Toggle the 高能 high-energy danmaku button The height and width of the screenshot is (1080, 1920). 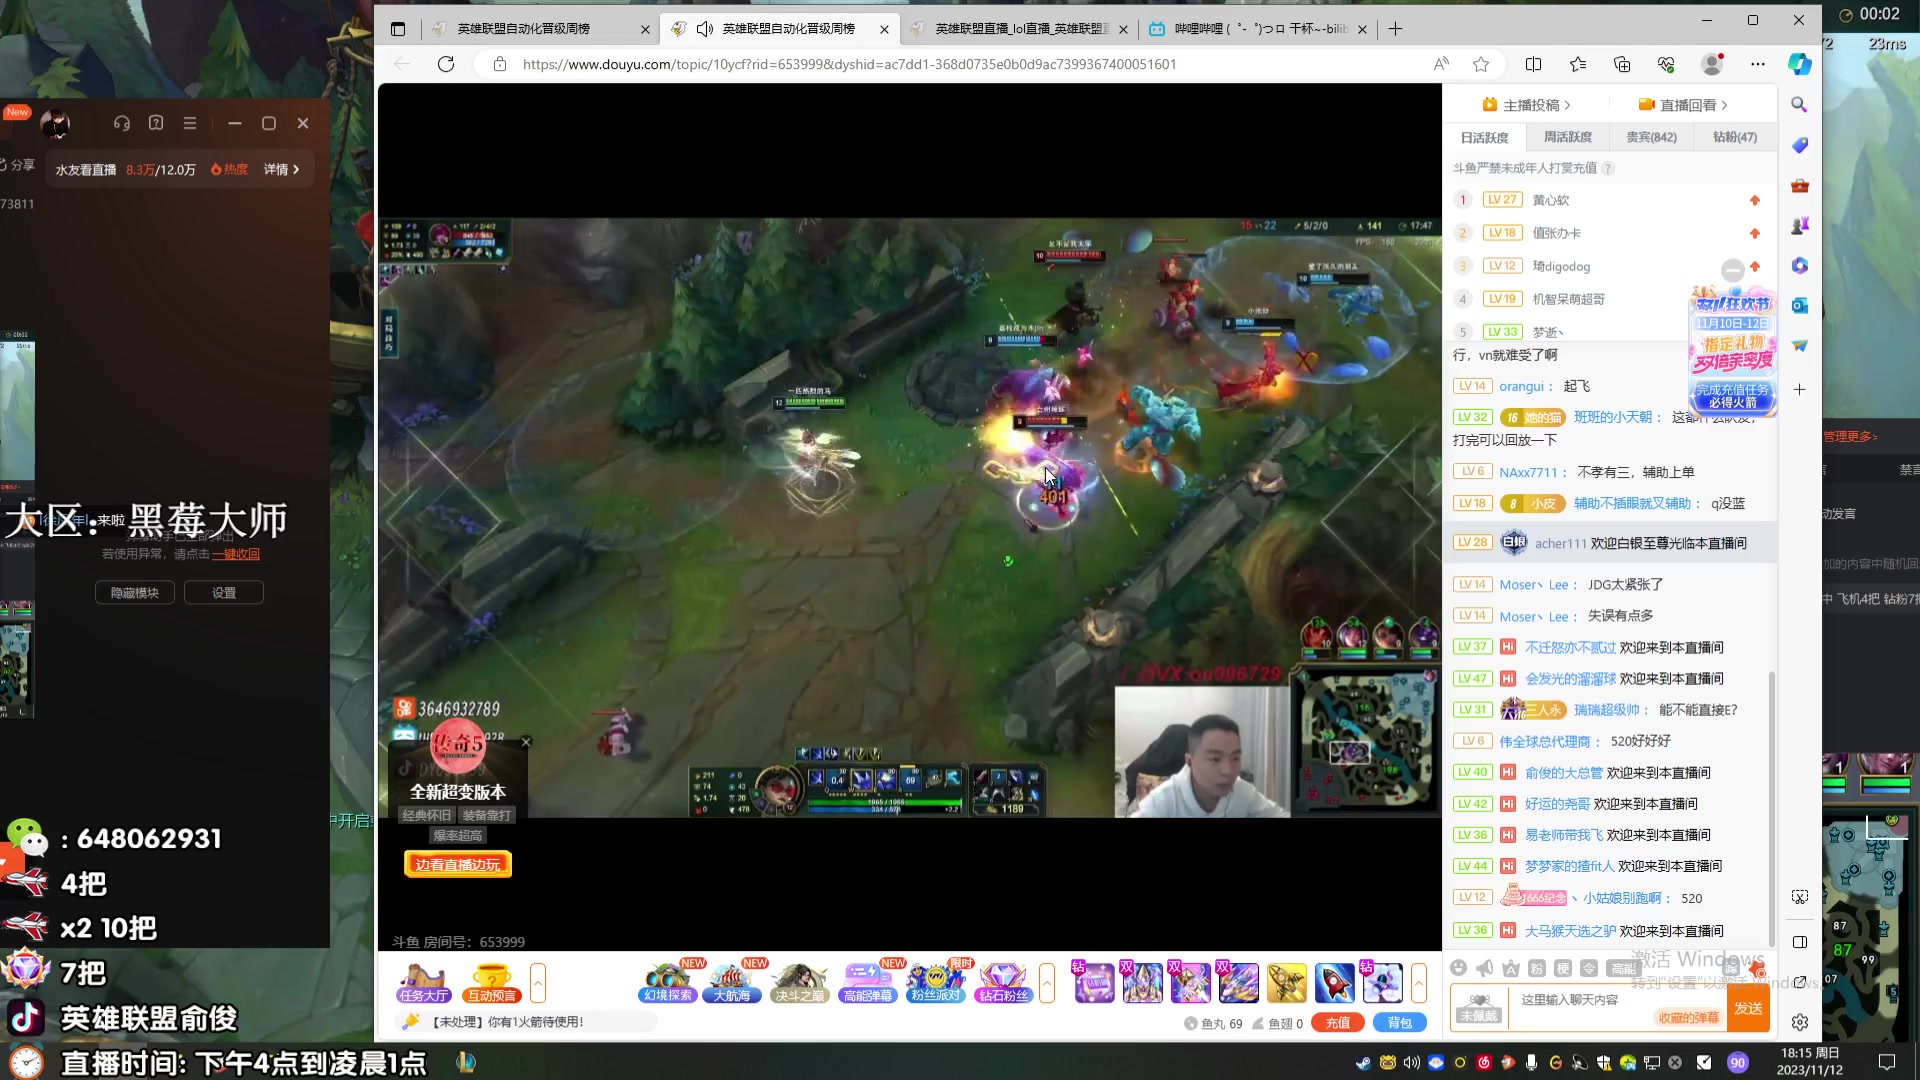tap(1623, 968)
